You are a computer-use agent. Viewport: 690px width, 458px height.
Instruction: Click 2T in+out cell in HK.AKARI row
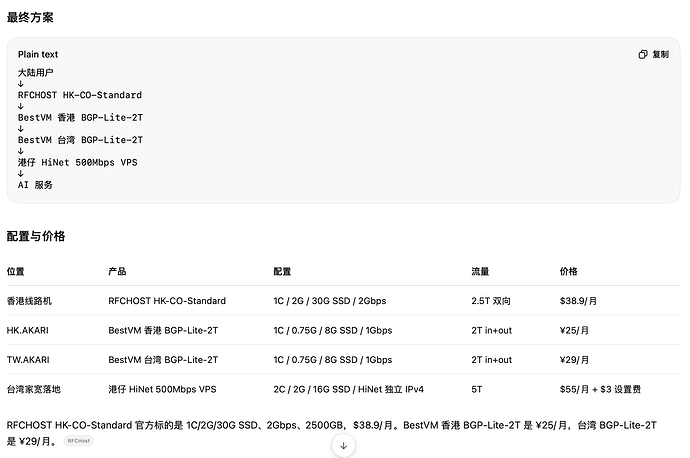(492, 330)
